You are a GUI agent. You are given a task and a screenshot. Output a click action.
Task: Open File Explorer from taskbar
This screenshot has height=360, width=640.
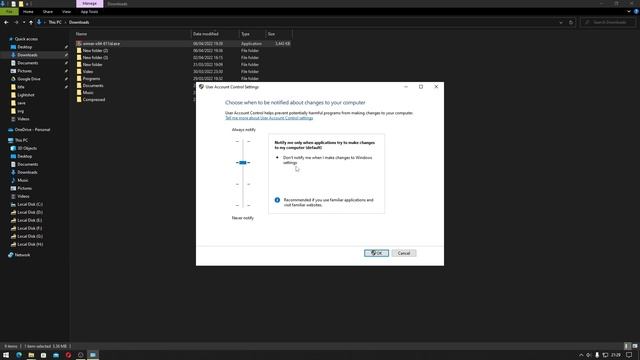[31, 355]
